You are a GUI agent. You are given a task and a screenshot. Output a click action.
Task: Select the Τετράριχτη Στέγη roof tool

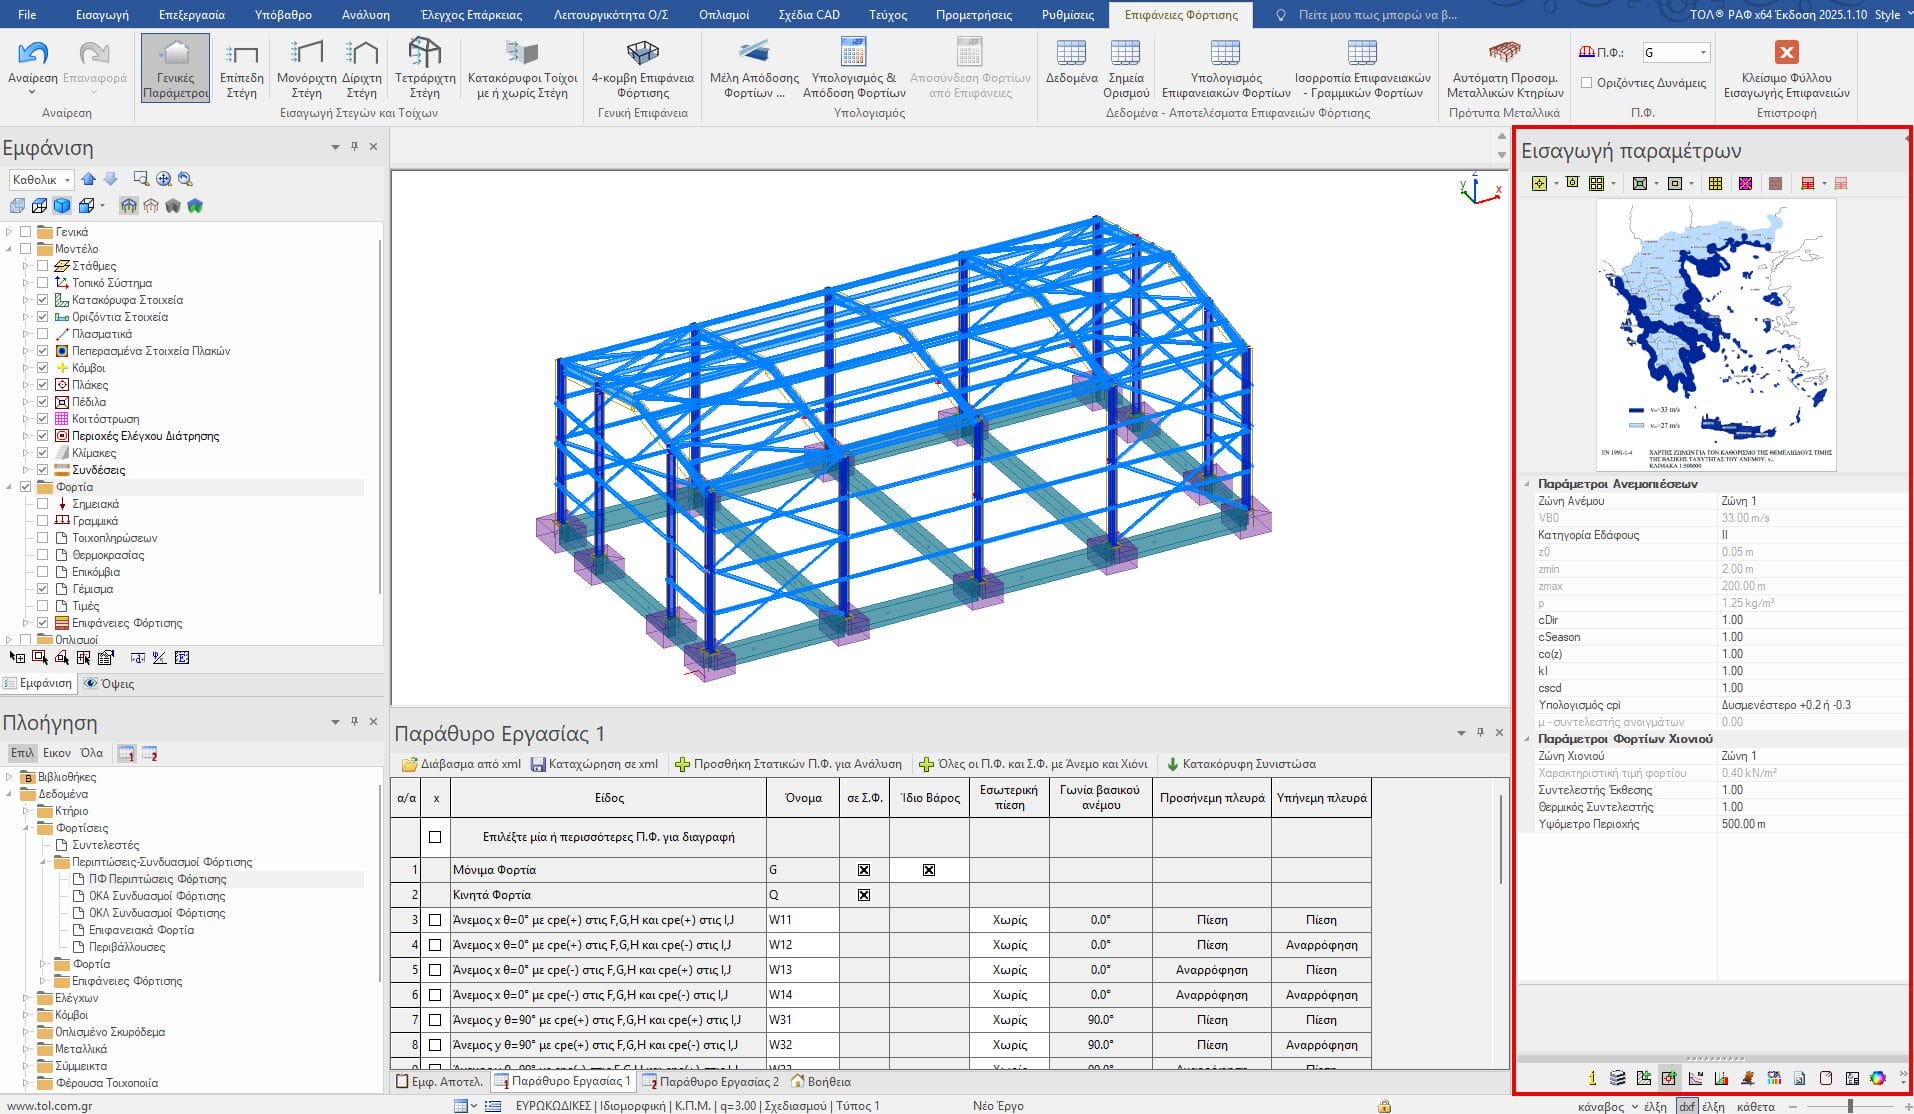click(425, 68)
